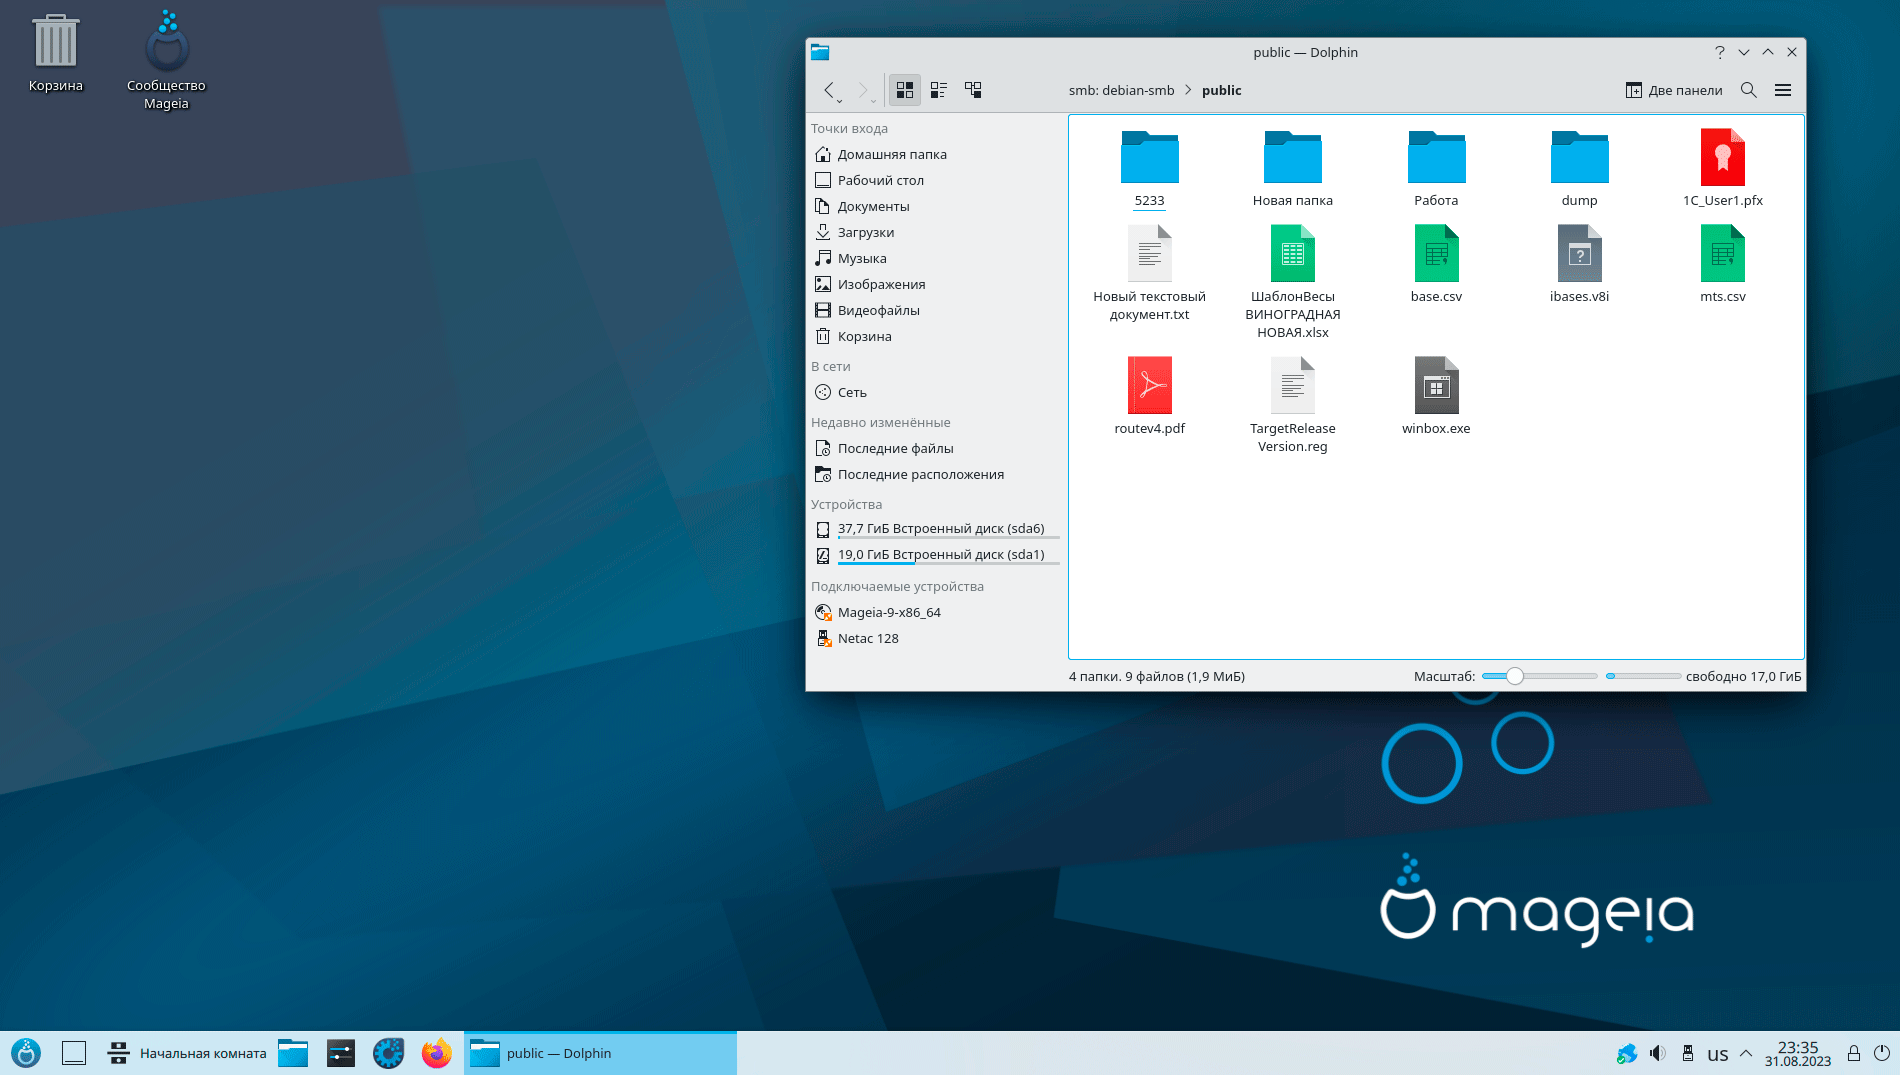The width and height of the screenshot is (1900, 1075).
Task: Expand the system tray hidden icons arrow
Action: [x=1746, y=1053]
